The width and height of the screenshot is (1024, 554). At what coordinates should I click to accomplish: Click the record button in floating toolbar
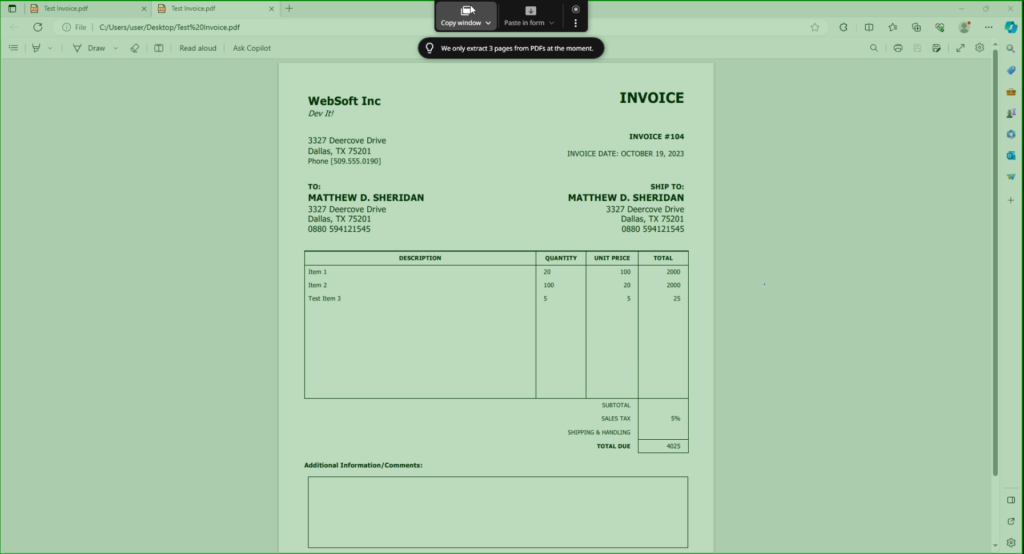575,9
